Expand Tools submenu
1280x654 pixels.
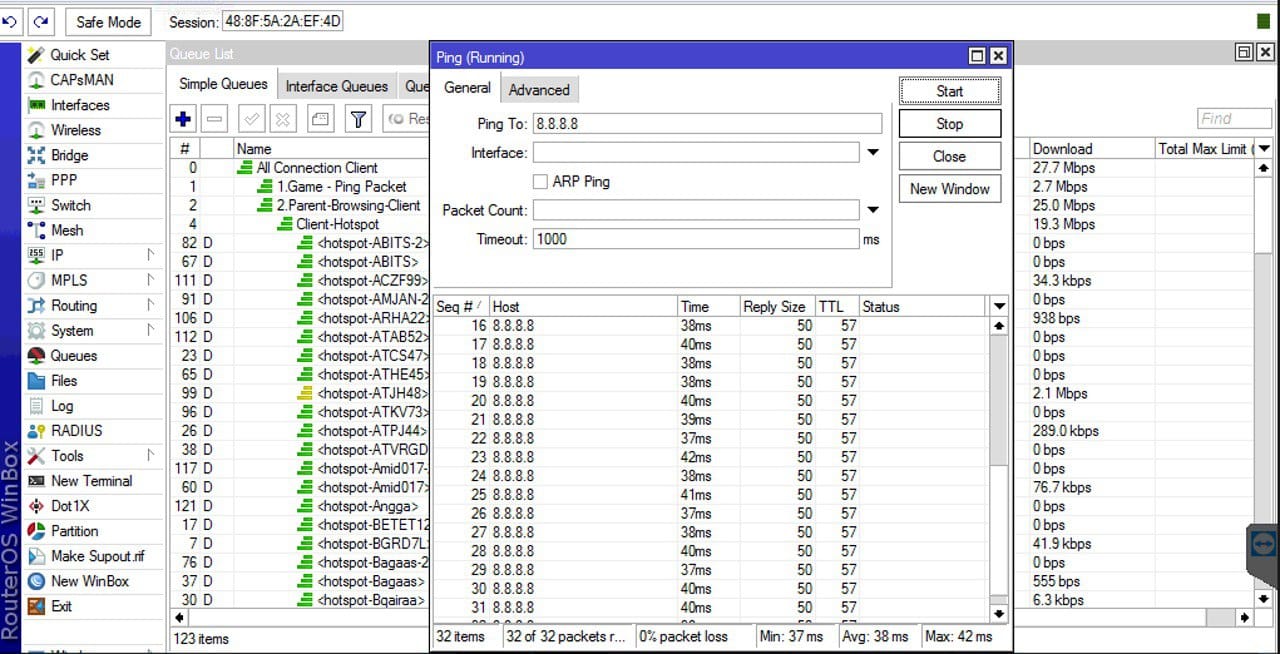pos(151,455)
